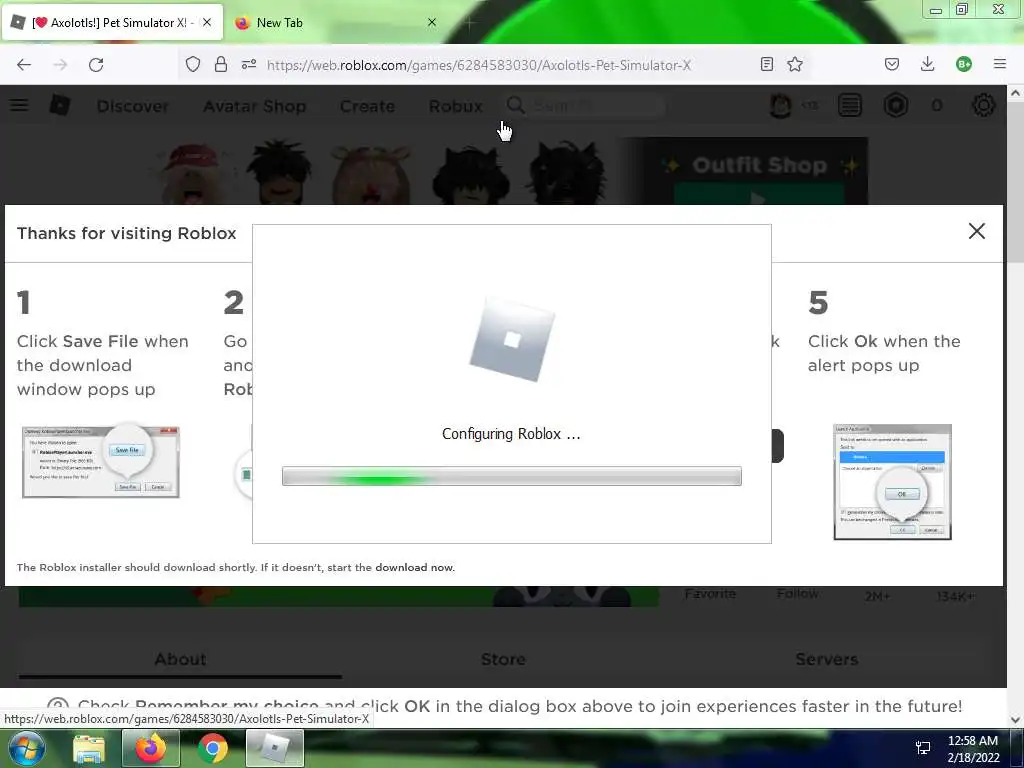This screenshot has height=768, width=1024.
Task: Click the Configuring Roblox progress bar
Action: click(x=511, y=476)
